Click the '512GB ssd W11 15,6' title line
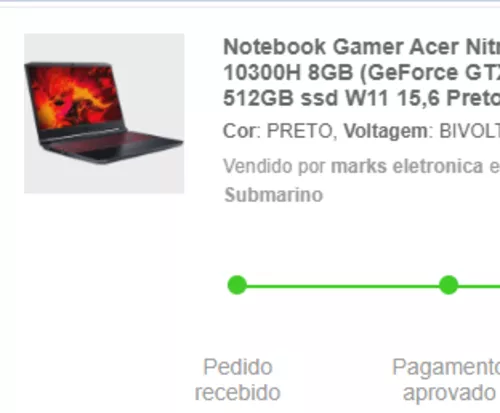 click(x=362, y=98)
